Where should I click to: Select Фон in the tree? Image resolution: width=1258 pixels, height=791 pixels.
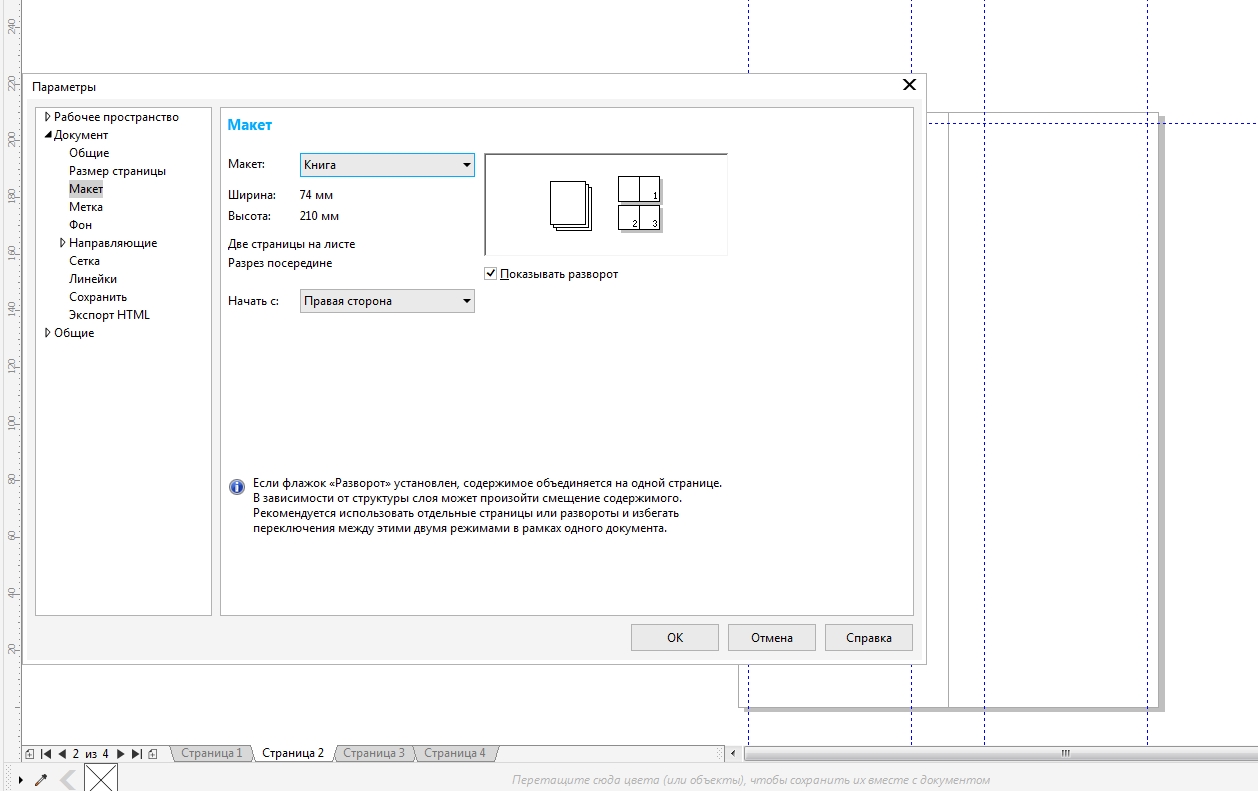point(80,225)
